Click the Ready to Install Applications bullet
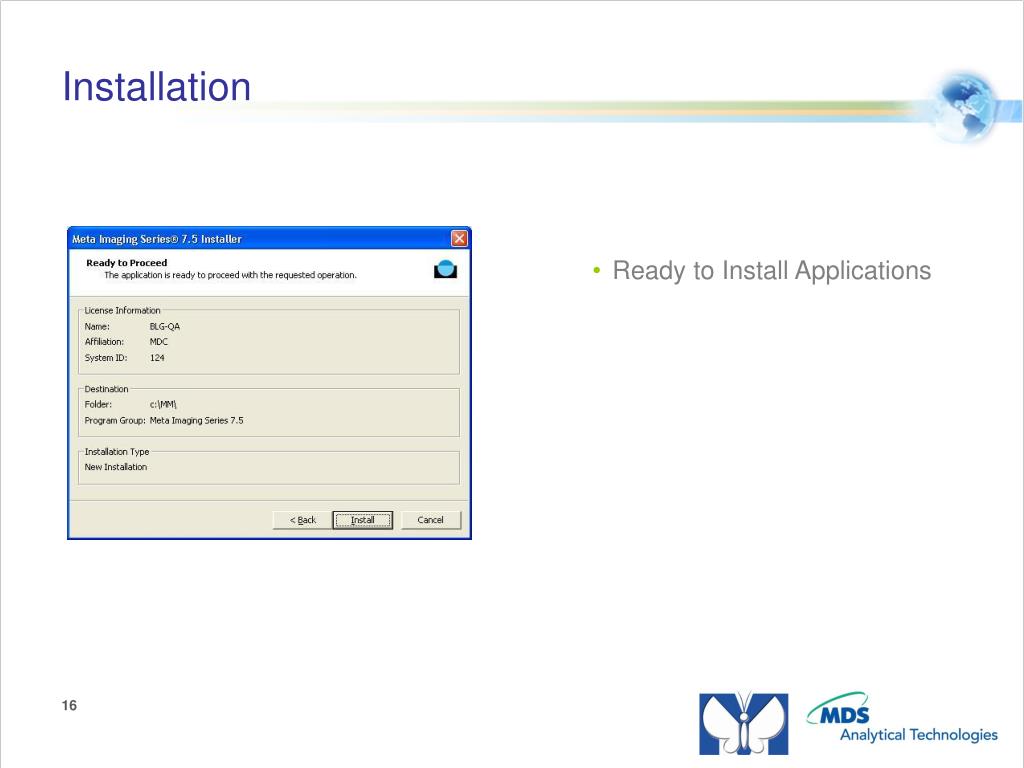1024x768 pixels. click(771, 270)
